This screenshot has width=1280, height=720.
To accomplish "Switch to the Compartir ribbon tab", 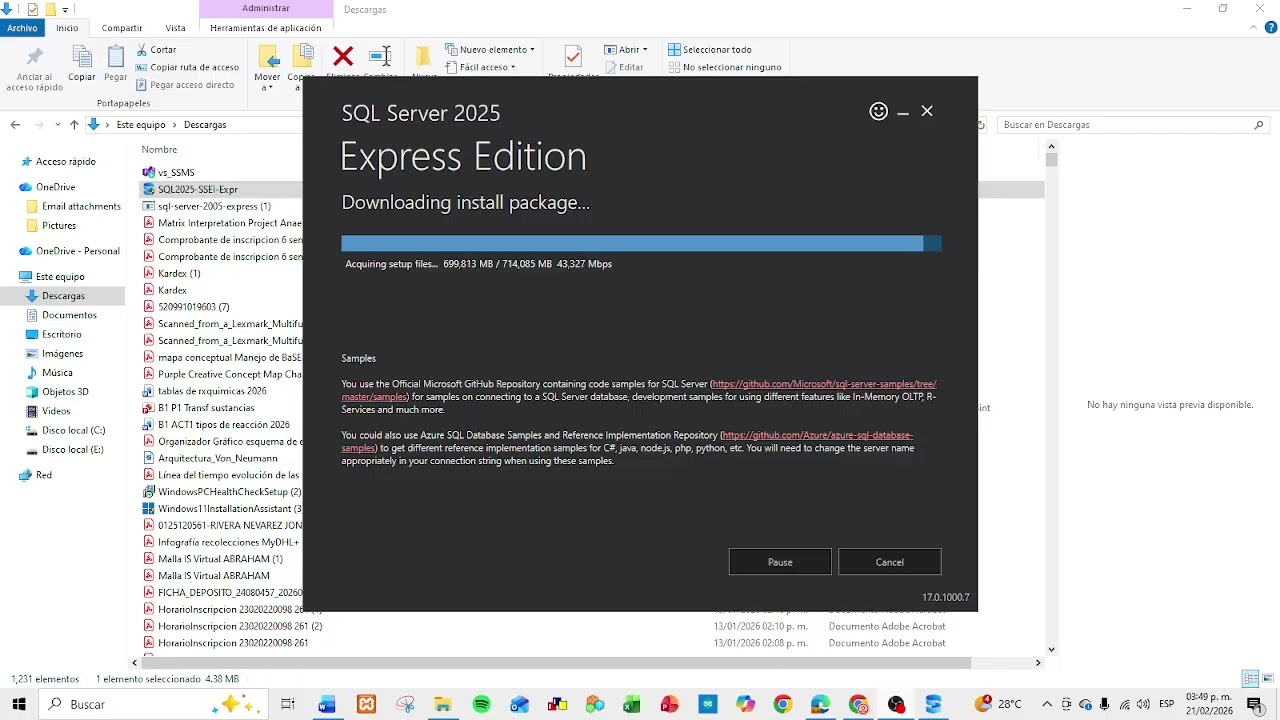I will point(122,28).
